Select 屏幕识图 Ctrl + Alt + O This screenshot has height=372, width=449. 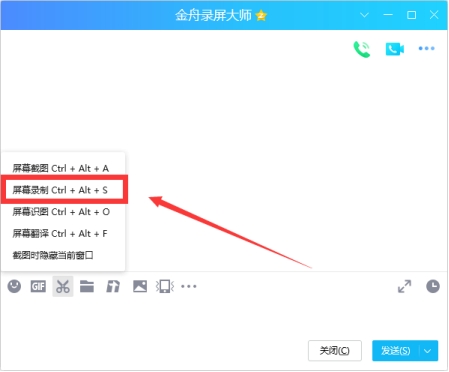click(x=61, y=212)
